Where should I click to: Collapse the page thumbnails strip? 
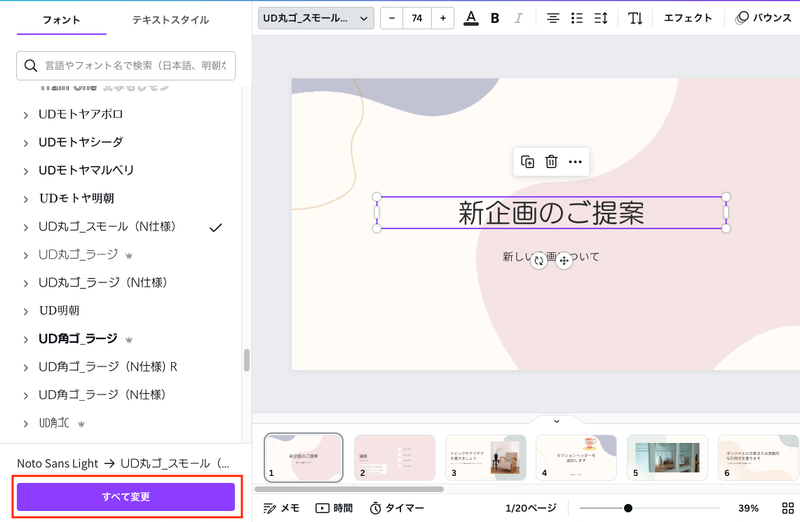[557, 421]
